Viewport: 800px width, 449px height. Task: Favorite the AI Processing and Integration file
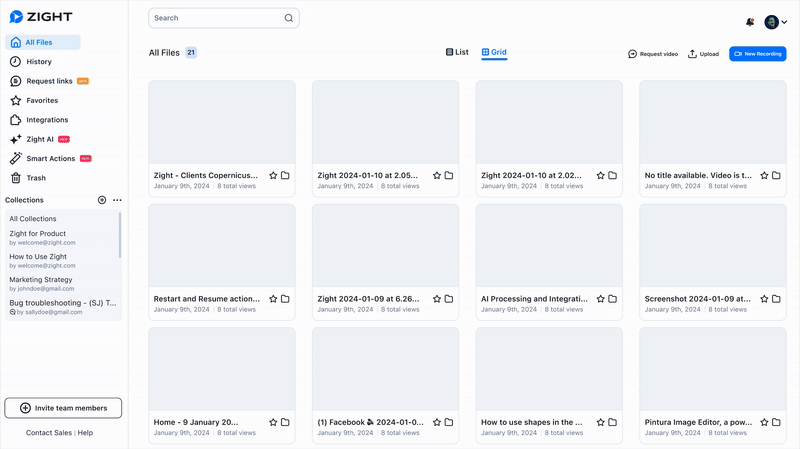coord(600,299)
